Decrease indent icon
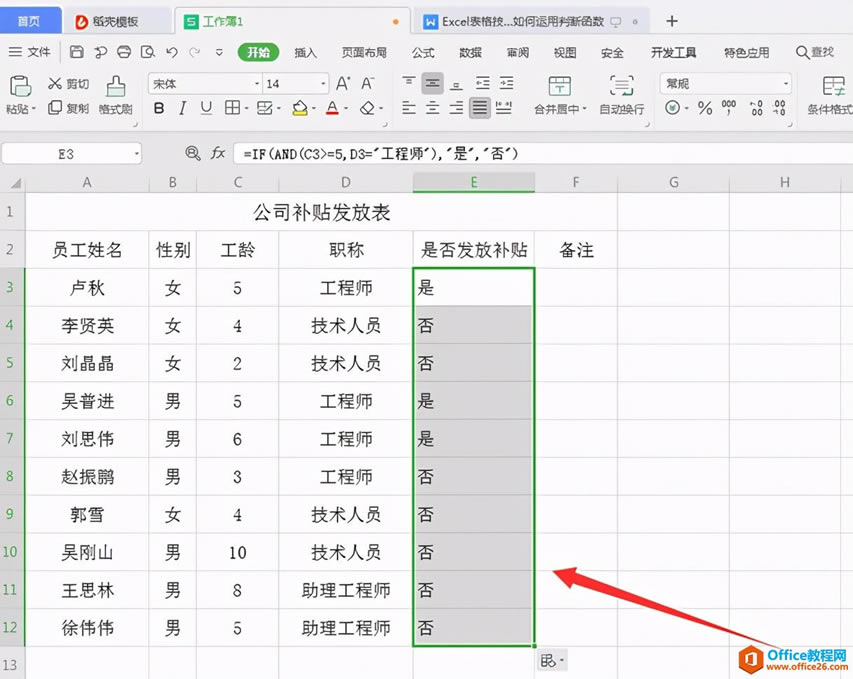The height and width of the screenshot is (679, 853). pos(483,83)
